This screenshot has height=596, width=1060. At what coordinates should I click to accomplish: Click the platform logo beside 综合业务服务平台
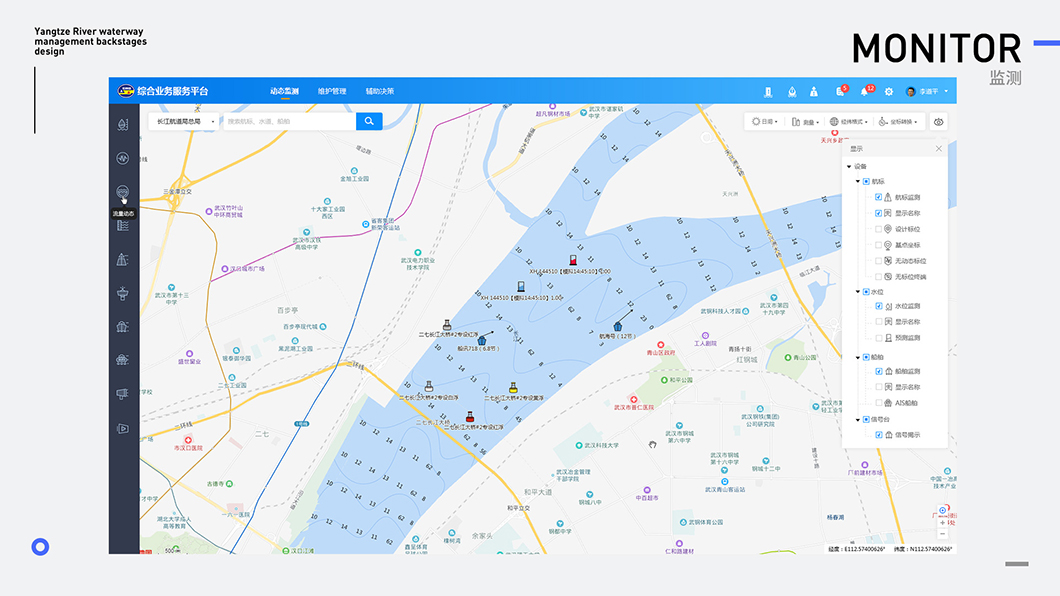click(x=126, y=91)
